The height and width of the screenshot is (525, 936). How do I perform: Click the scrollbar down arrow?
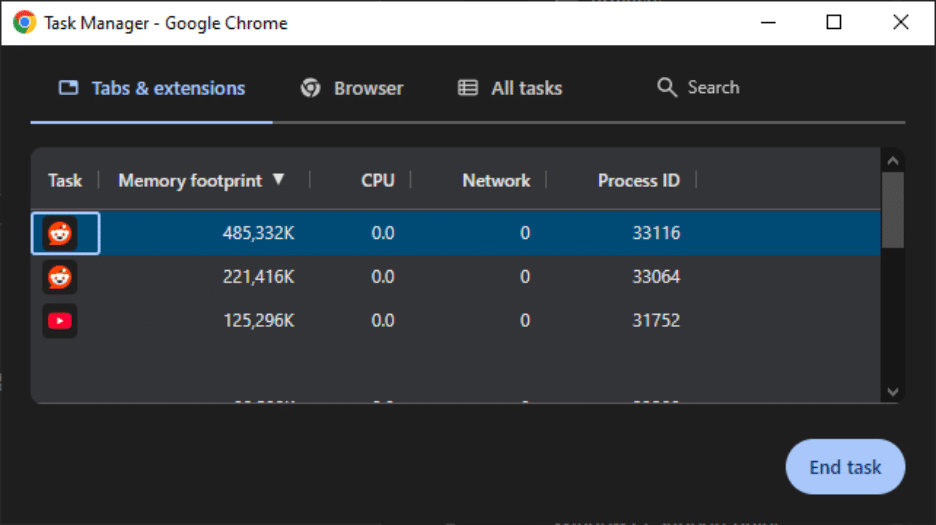click(x=893, y=392)
